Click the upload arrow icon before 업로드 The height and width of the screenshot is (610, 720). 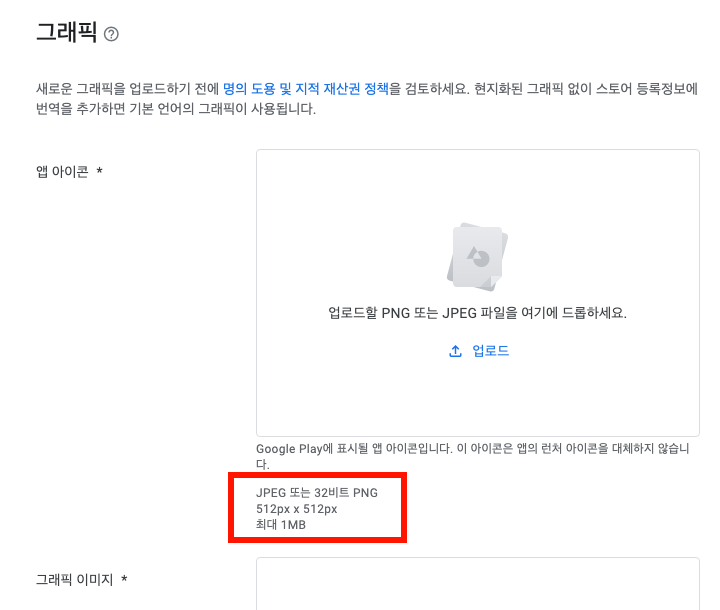tap(455, 351)
